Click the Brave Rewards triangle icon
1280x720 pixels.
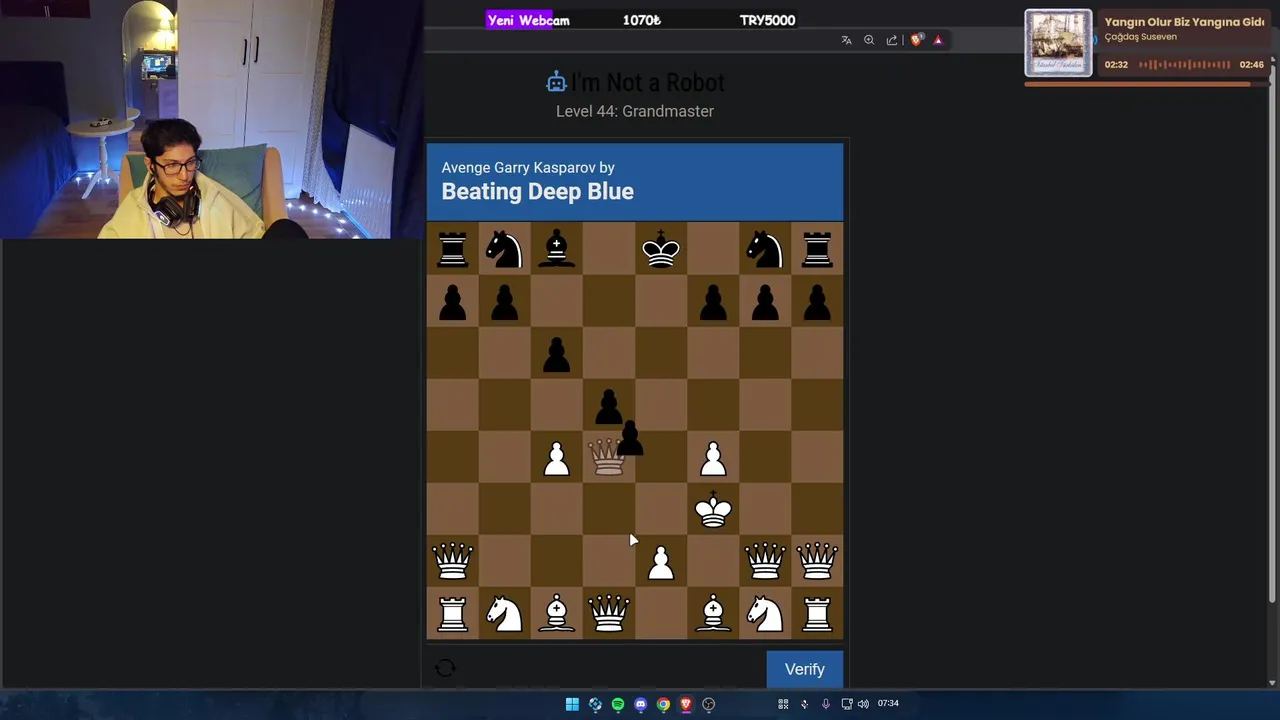pos(938,40)
